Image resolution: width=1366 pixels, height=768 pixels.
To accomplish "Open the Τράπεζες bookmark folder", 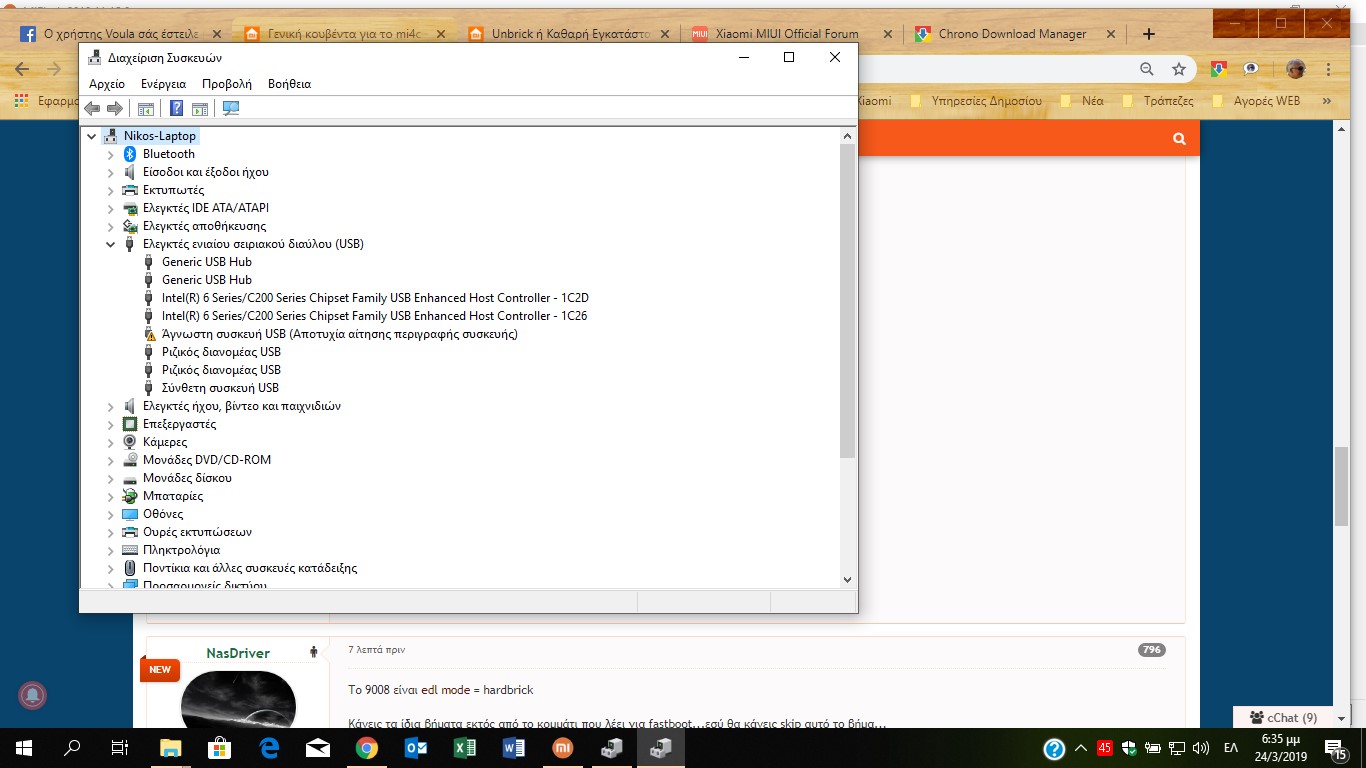I will click(1158, 101).
